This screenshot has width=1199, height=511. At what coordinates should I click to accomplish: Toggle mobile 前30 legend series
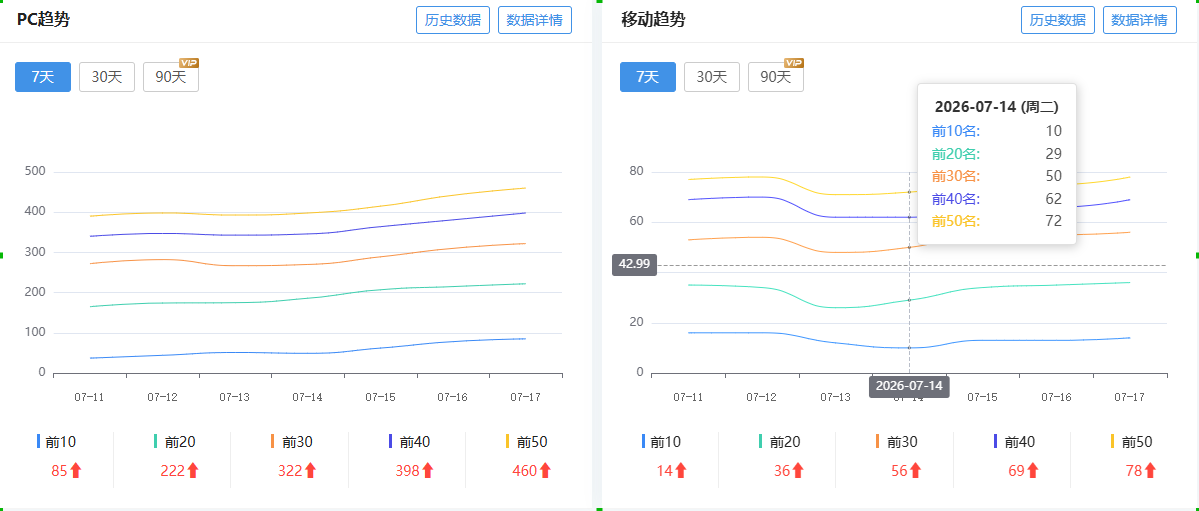tap(897, 441)
